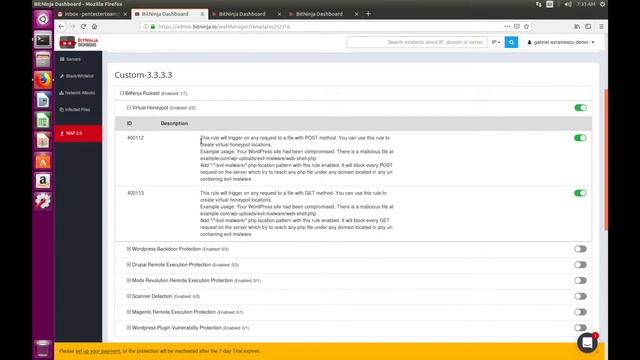This screenshot has height=360, width=640.
Task: Click the Description column header
Action: pos(174,123)
